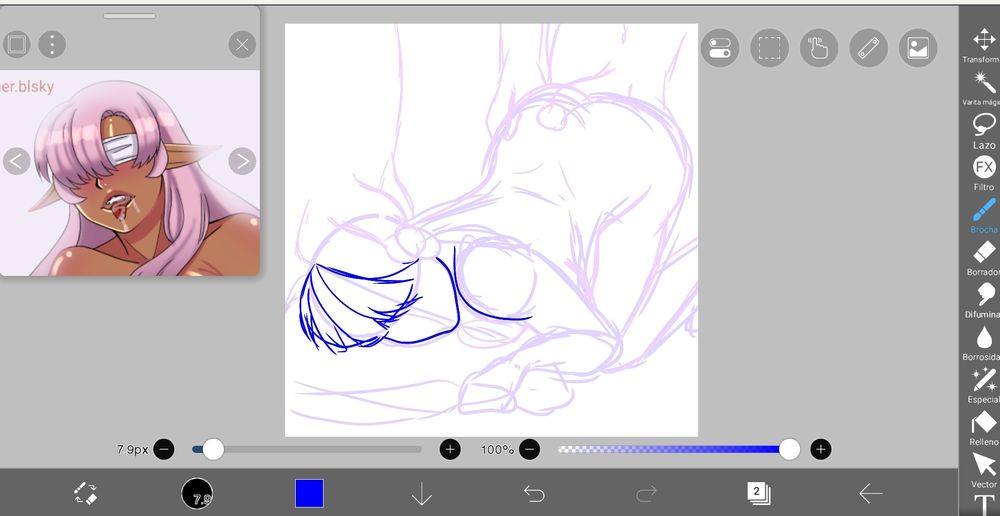Viewport: 1000px width, 516px height.
Task: Select the Transform tool
Action: click(983, 45)
